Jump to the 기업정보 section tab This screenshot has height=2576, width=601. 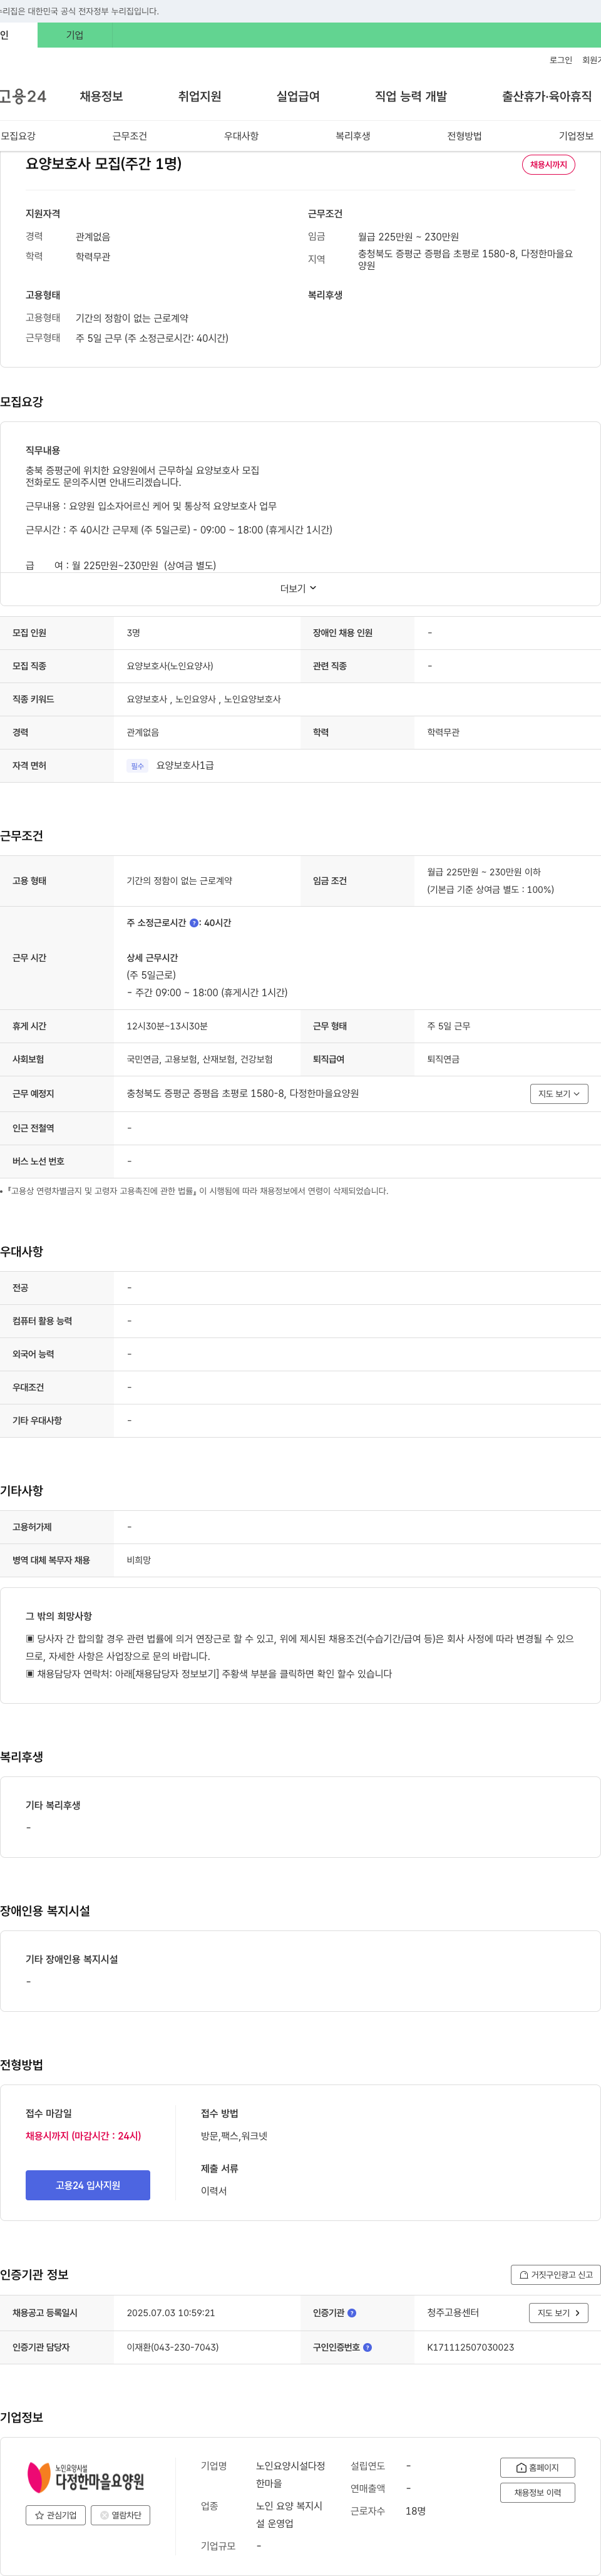point(576,136)
